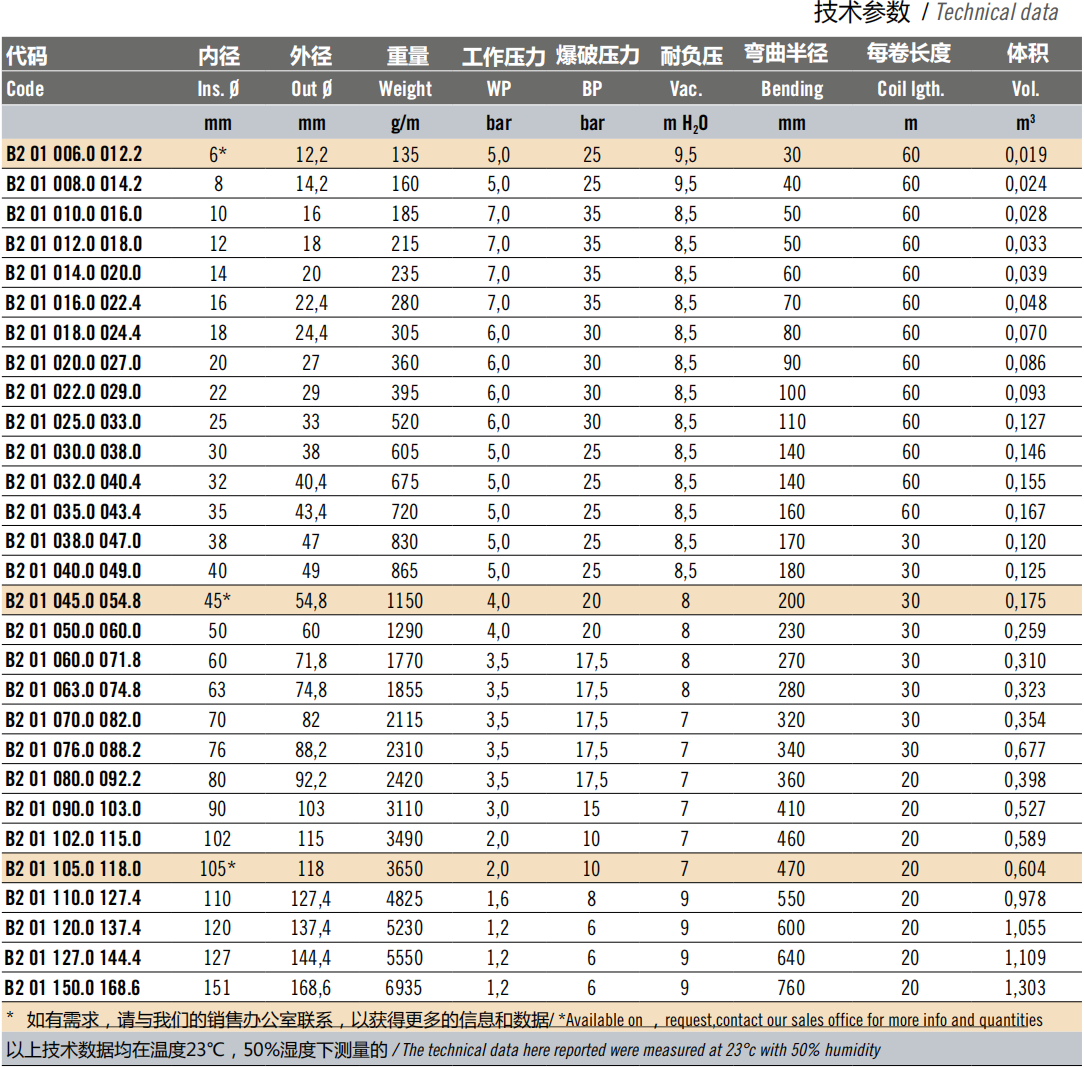The height and width of the screenshot is (1068, 1084).
Task: Click the 'Technical data' title
Action: click(x=996, y=12)
